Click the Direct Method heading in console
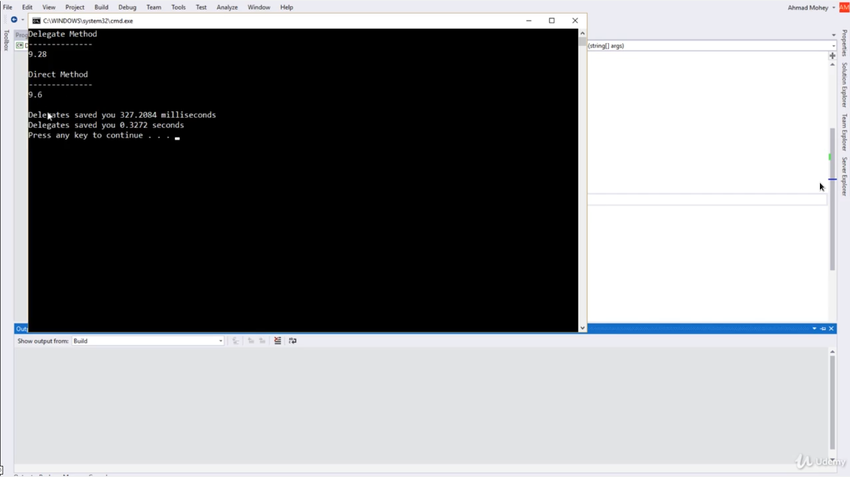This screenshot has width=850, height=477. [58, 74]
